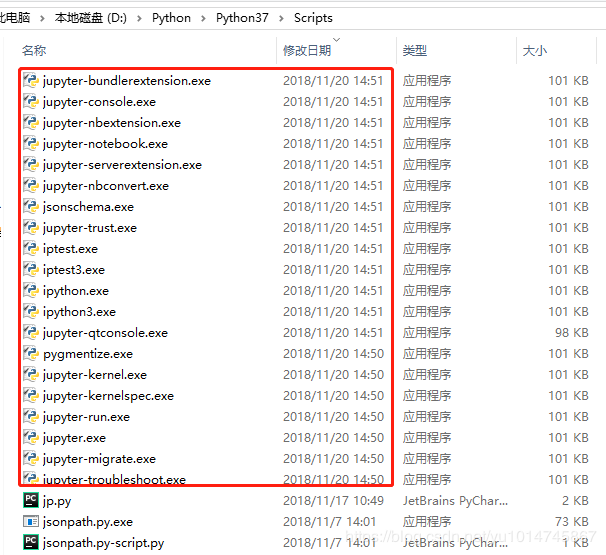Image resolution: width=606 pixels, height=555 pixels.
Task: Go to Python folder in breadcrumb
Action: coord(171,18)
